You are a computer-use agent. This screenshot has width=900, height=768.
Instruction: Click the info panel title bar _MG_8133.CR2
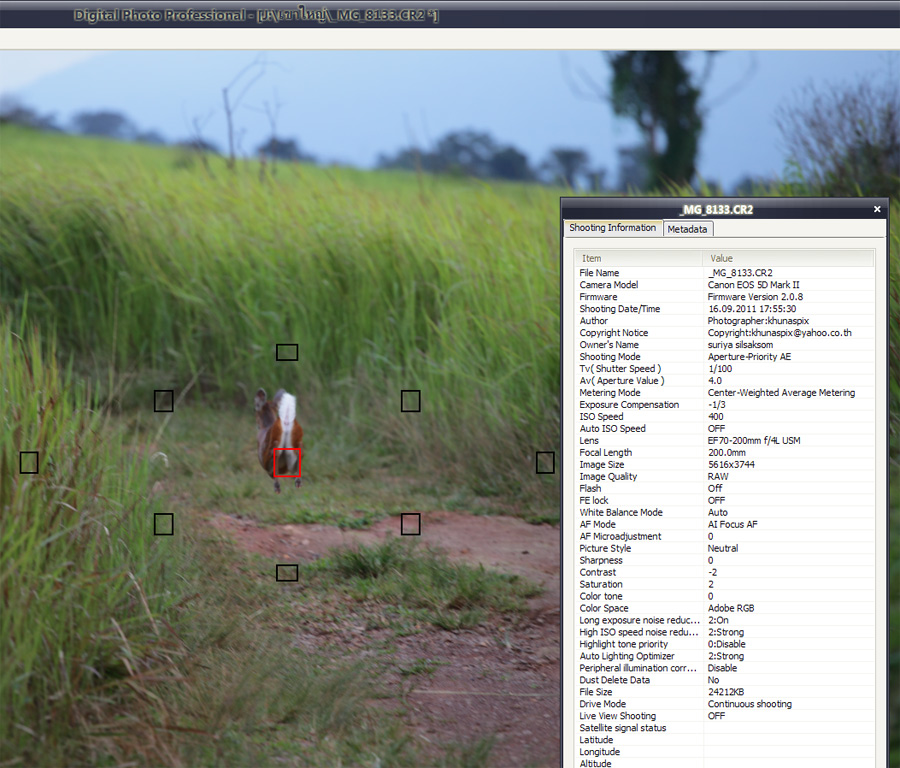point(715,210)
